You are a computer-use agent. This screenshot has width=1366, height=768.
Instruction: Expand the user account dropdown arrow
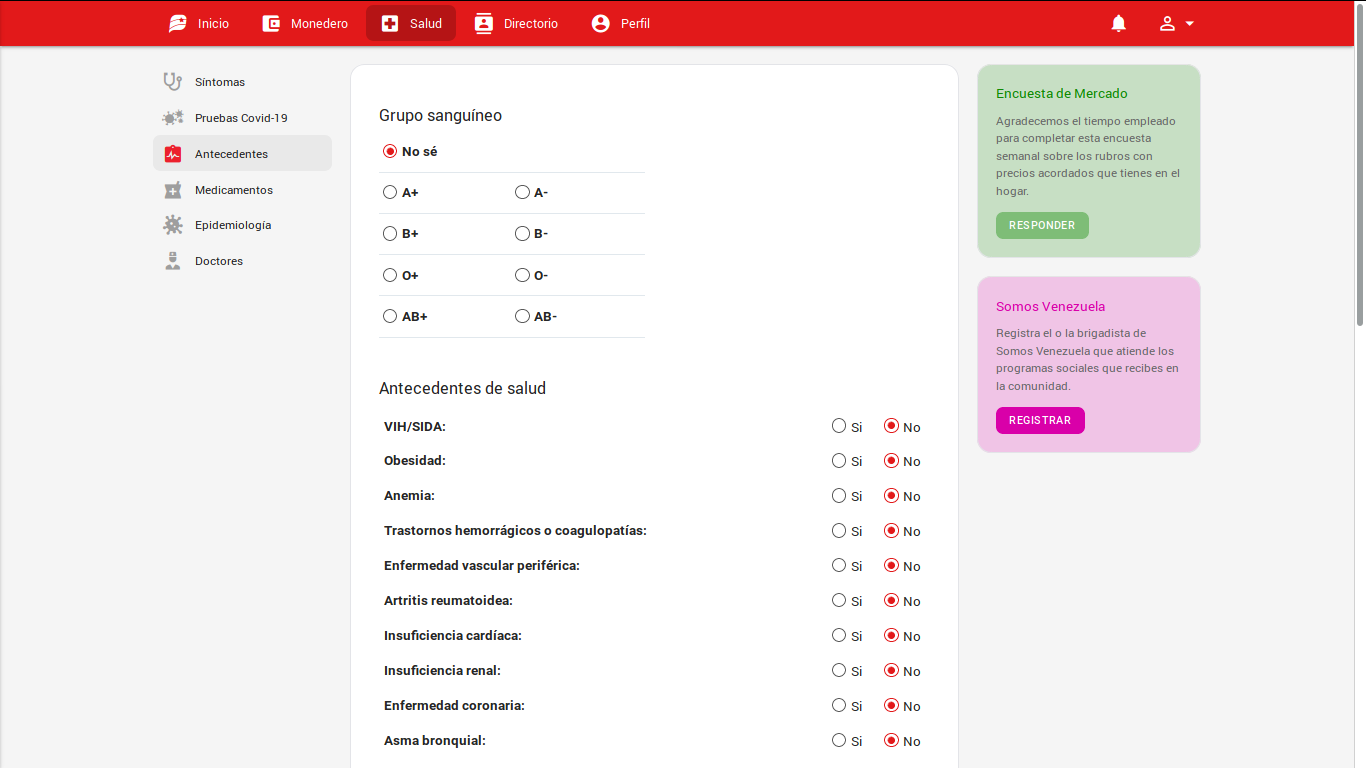(x=1189, y=23)
